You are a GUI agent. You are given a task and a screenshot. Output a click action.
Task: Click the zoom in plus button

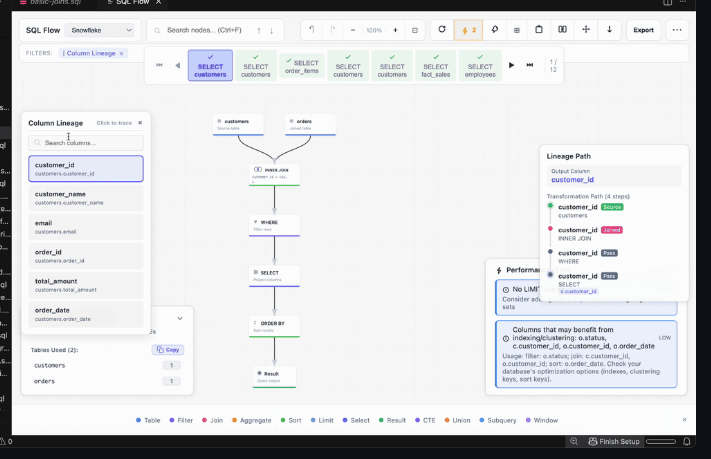tap(394, 30)
